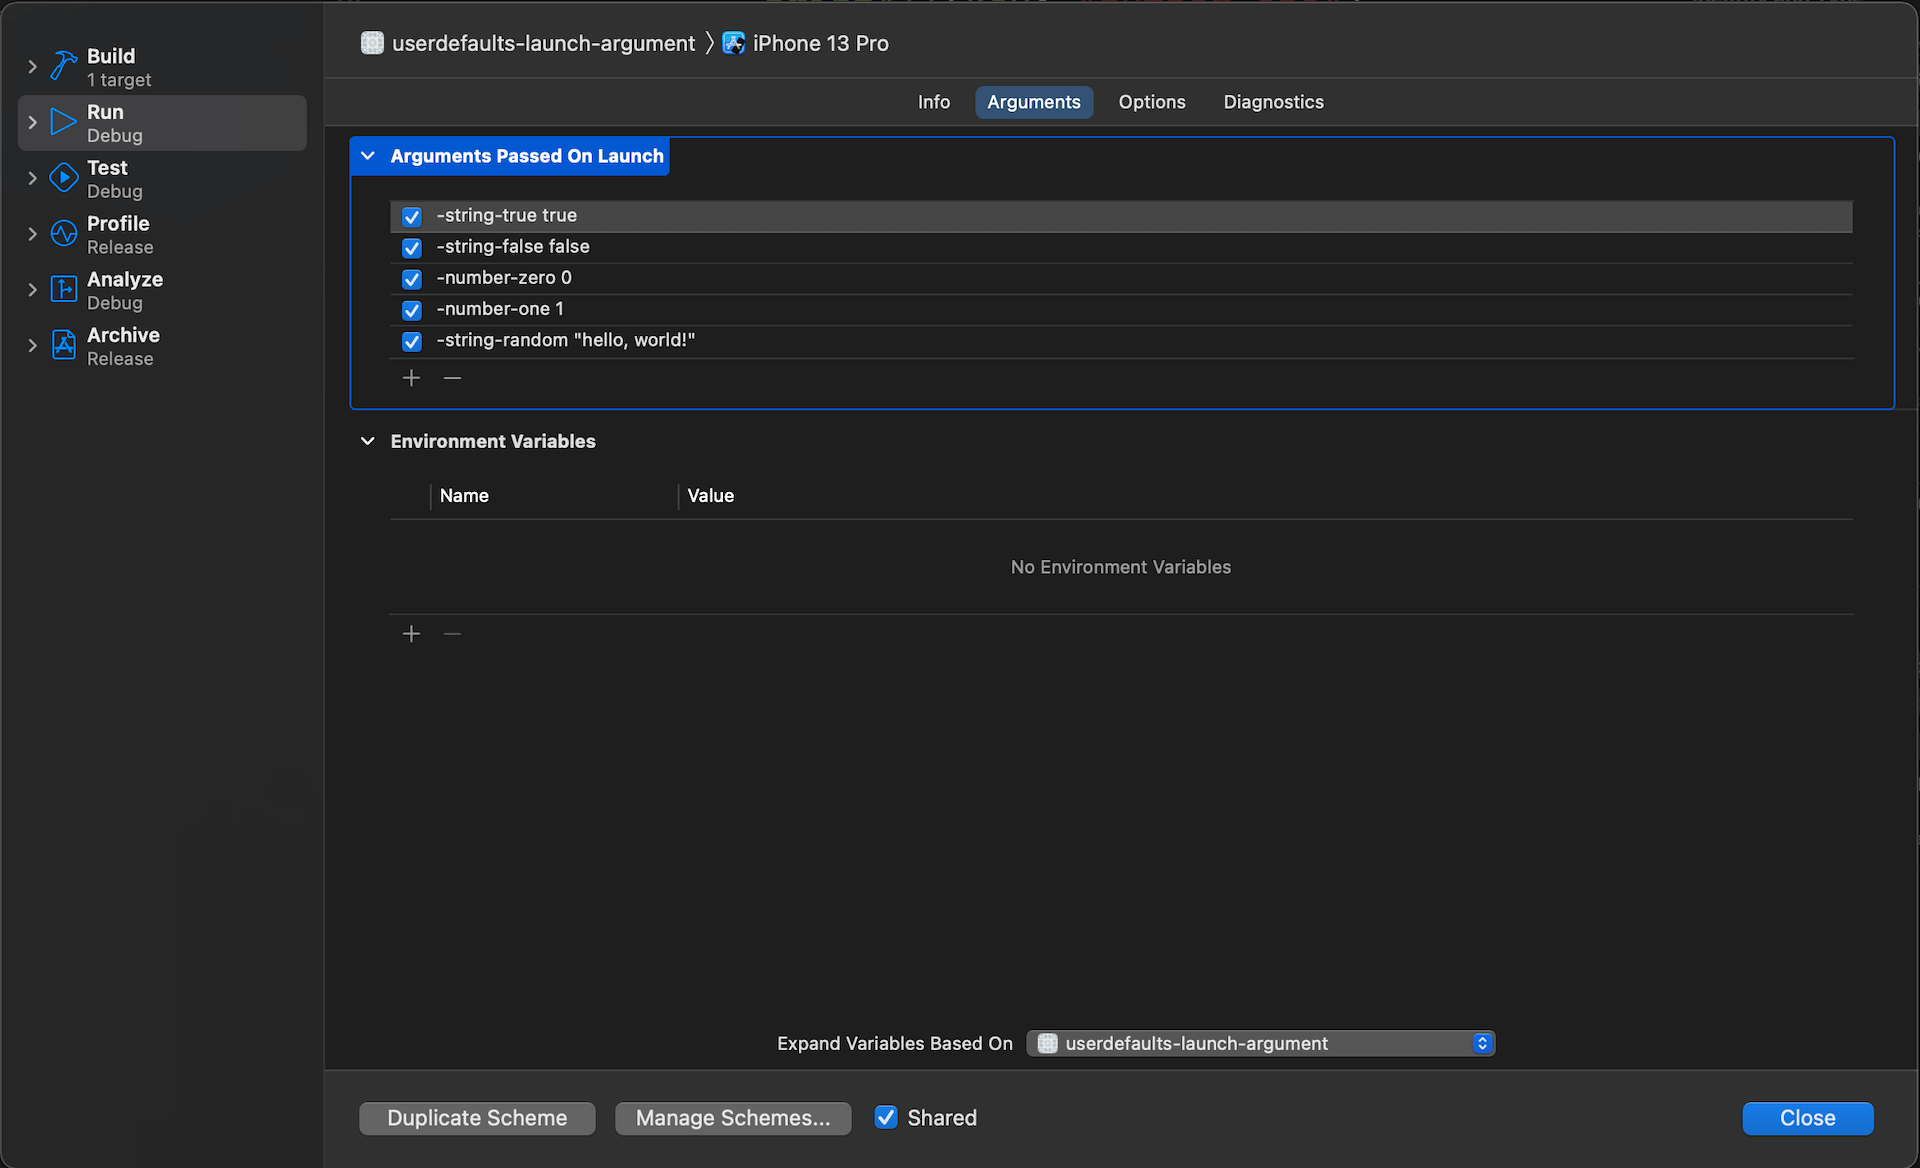Open Manage Schemes dialog

[x=733, y=1118]
